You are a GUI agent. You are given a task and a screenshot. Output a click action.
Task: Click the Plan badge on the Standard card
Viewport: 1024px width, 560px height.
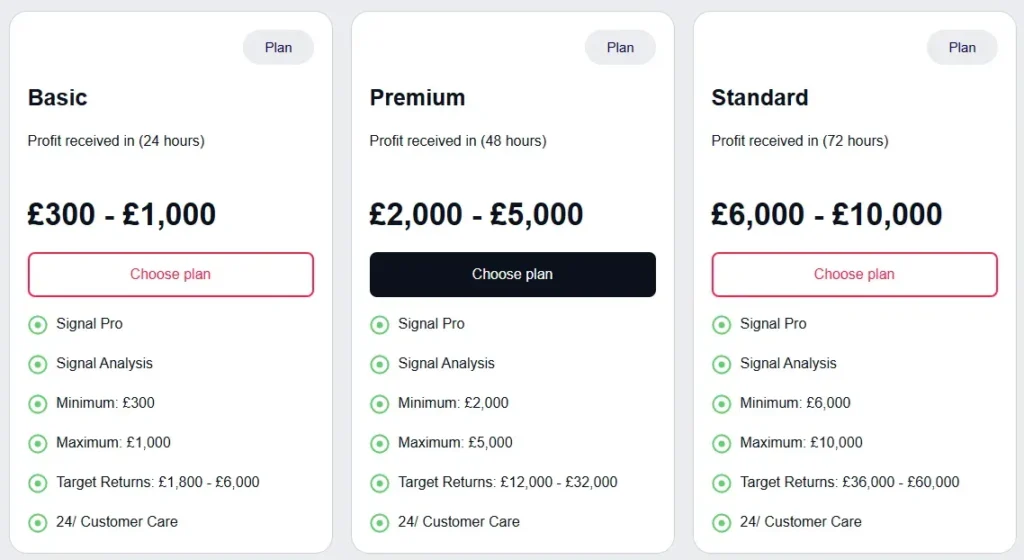pos(962,47)
